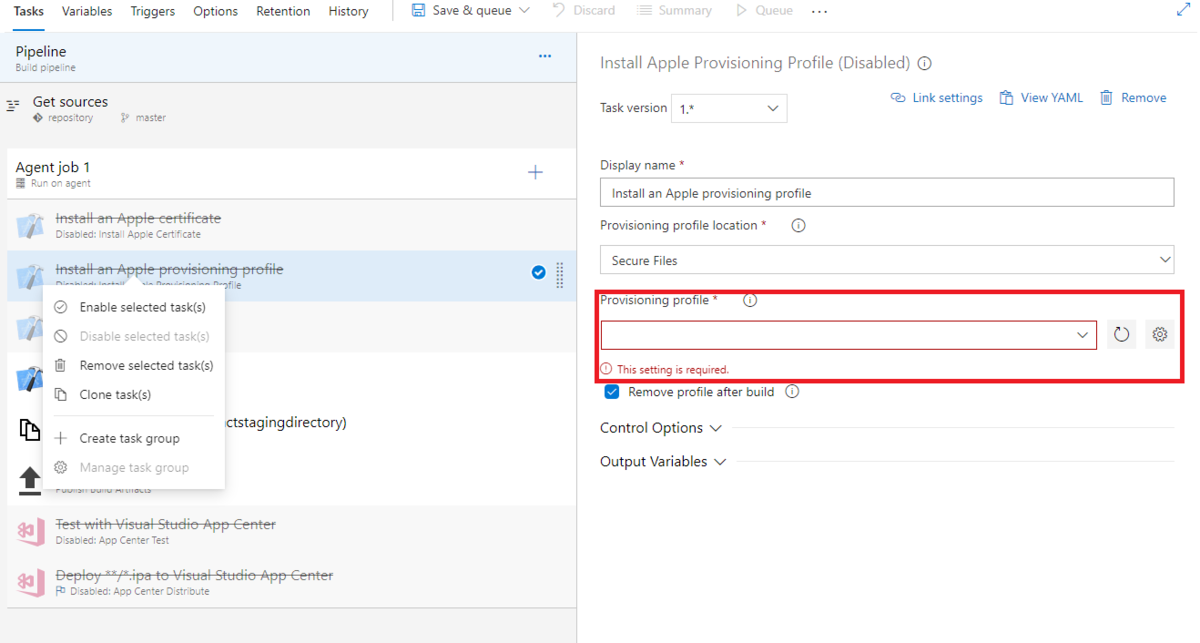The width and height of the screenshot is (1200, 643).
Task: Click the Link settings button
Action: click(936, 98)
